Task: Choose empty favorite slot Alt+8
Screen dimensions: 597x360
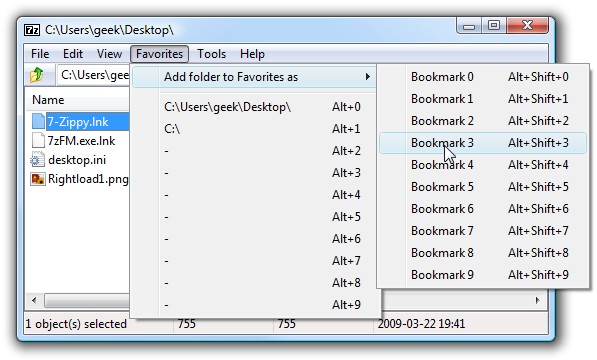Action: (254, 283)
